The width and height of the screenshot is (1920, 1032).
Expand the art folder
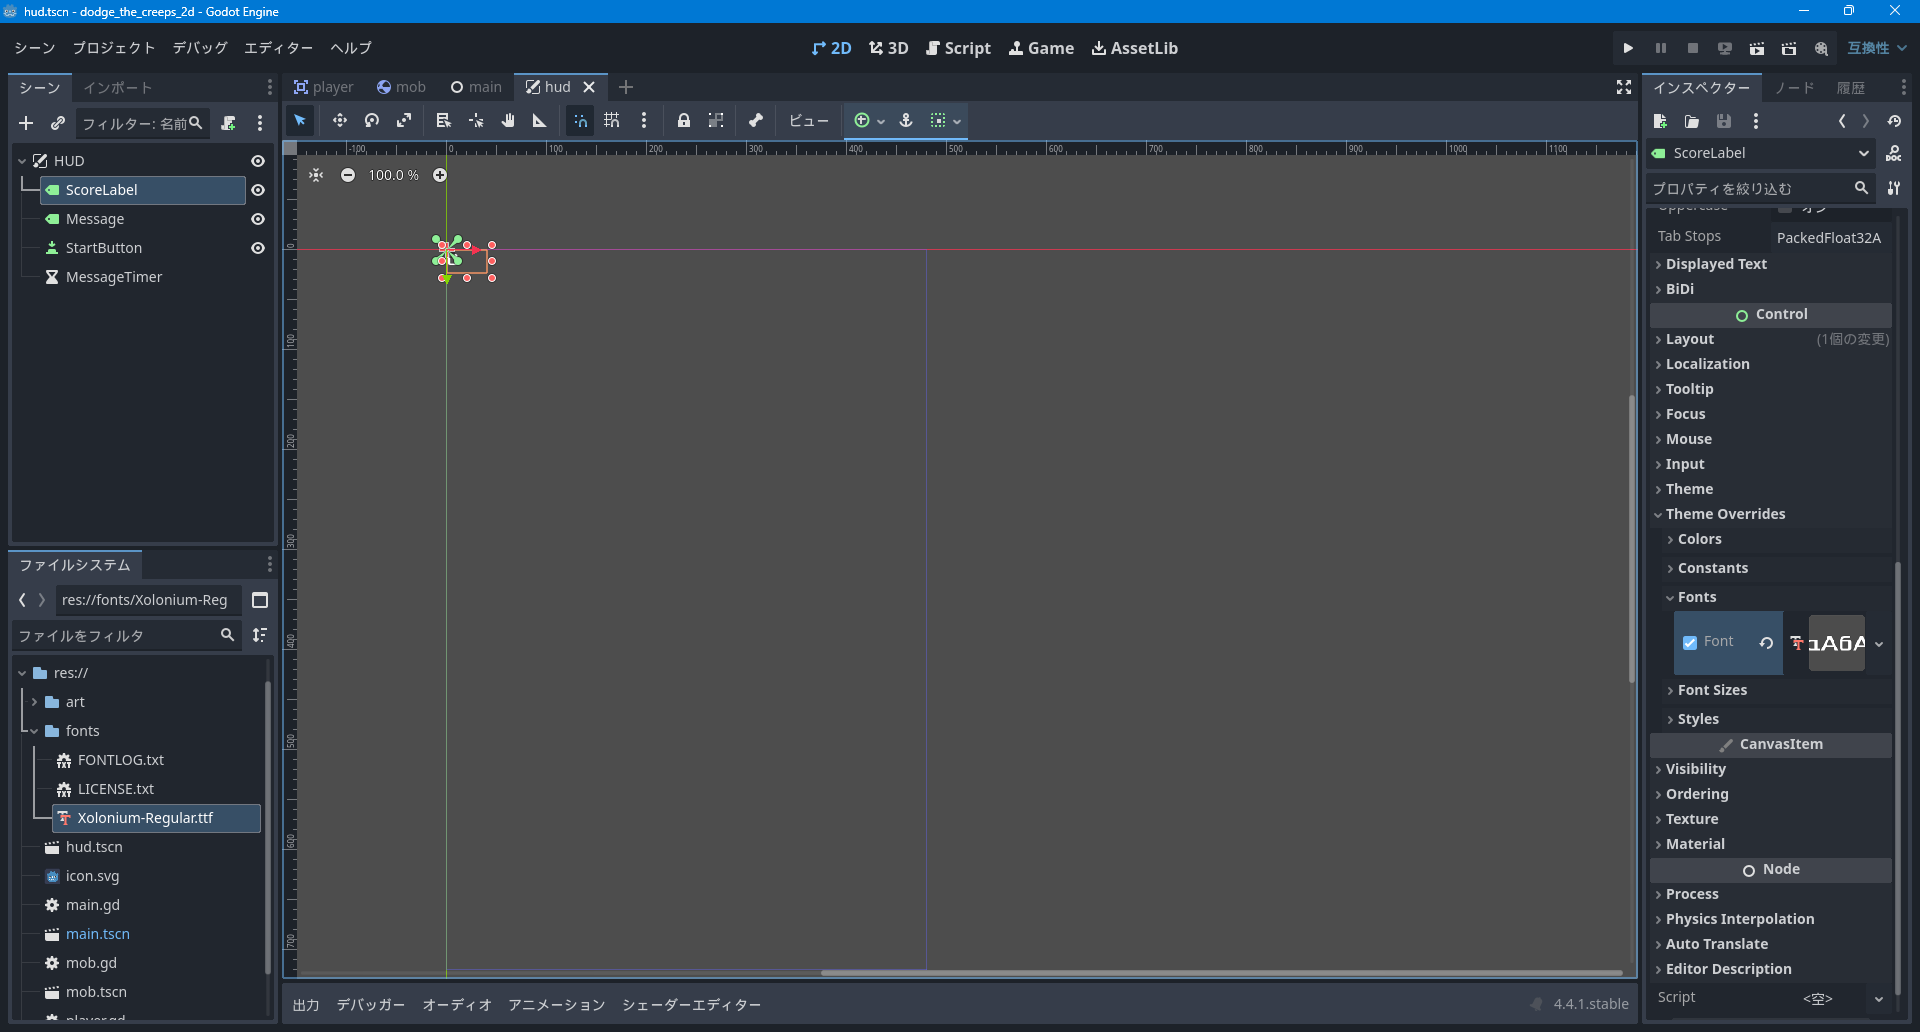click(34, 702)
